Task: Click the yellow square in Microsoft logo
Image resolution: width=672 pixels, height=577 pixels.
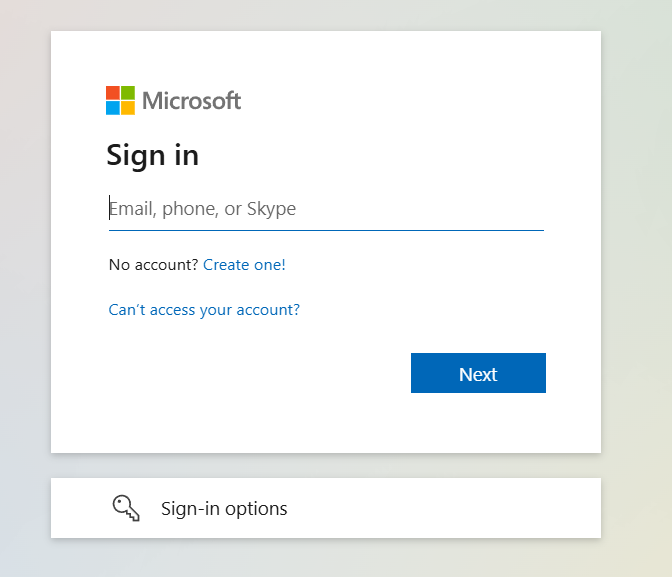Action: pyautogui.click(x=128, y=108)
